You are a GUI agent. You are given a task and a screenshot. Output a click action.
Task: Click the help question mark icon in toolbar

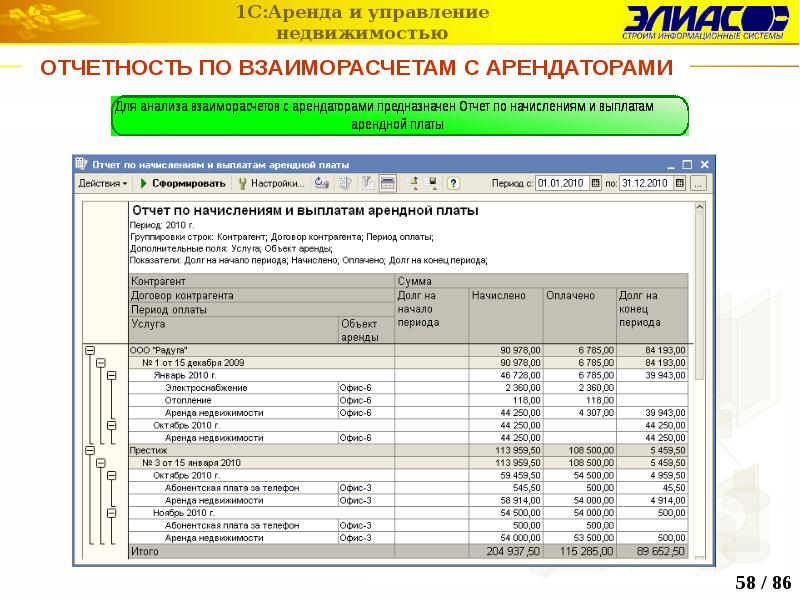coord(453,184)
